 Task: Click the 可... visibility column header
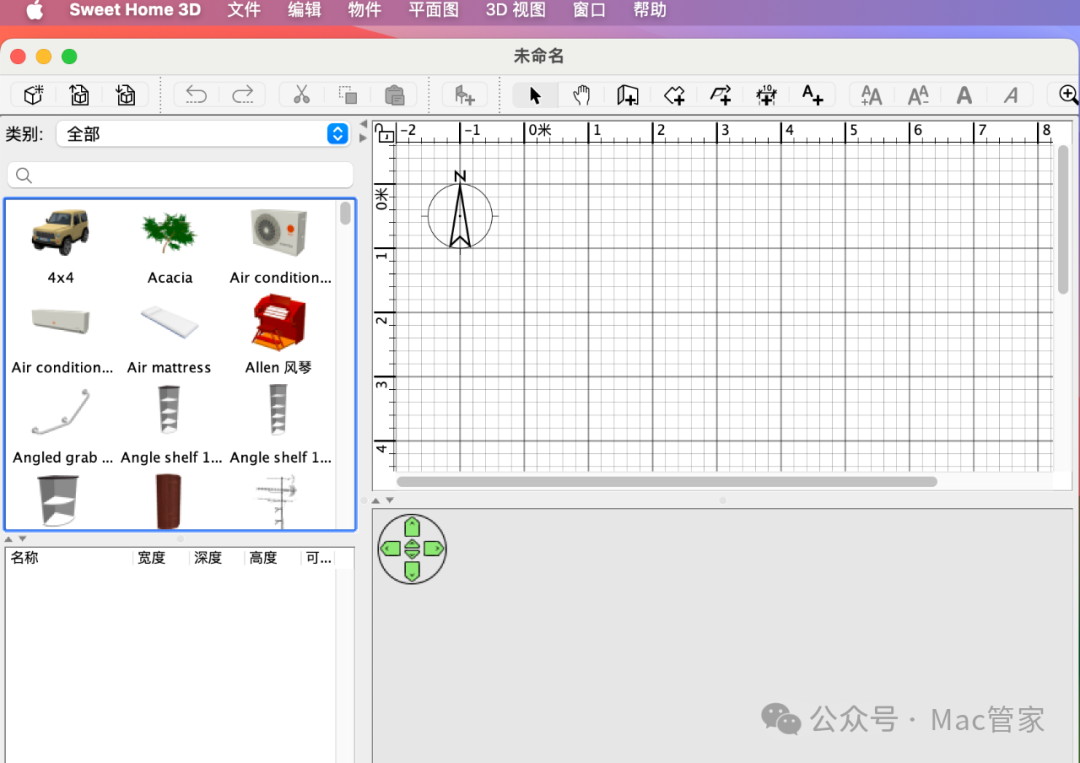coord(319,558)
